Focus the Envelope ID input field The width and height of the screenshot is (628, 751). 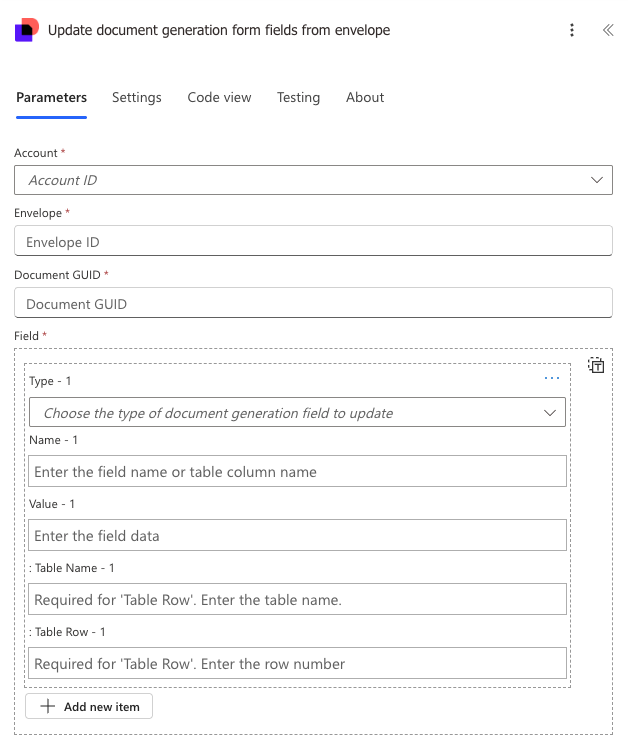tap(313, 242)
